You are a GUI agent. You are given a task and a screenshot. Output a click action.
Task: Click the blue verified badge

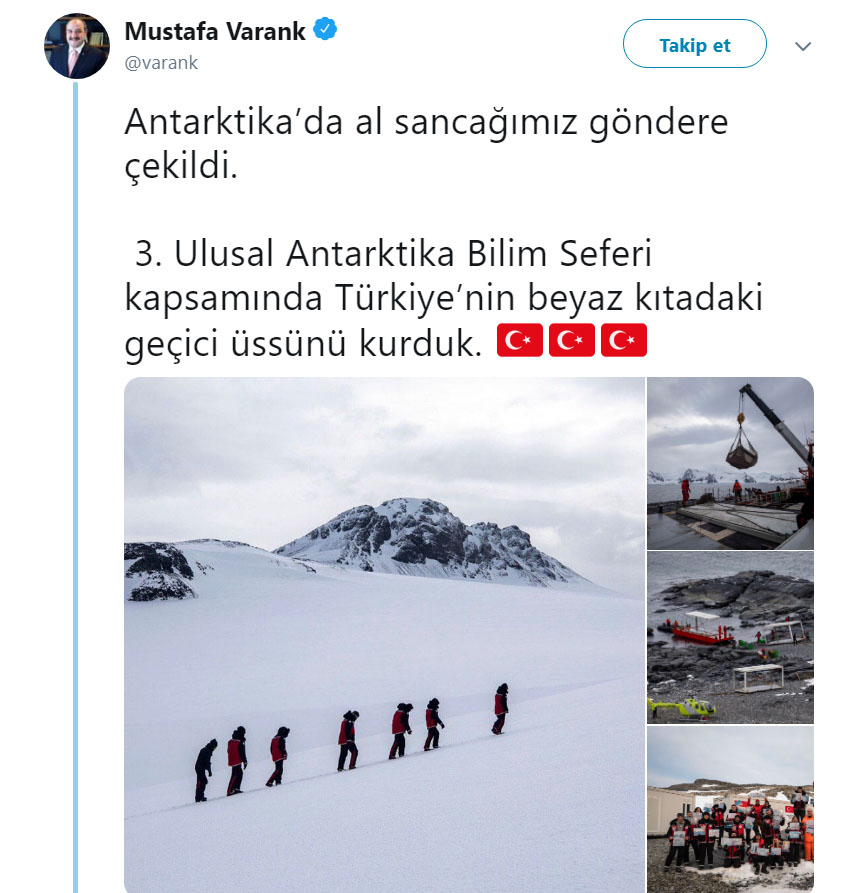click(x=325, y=29)
